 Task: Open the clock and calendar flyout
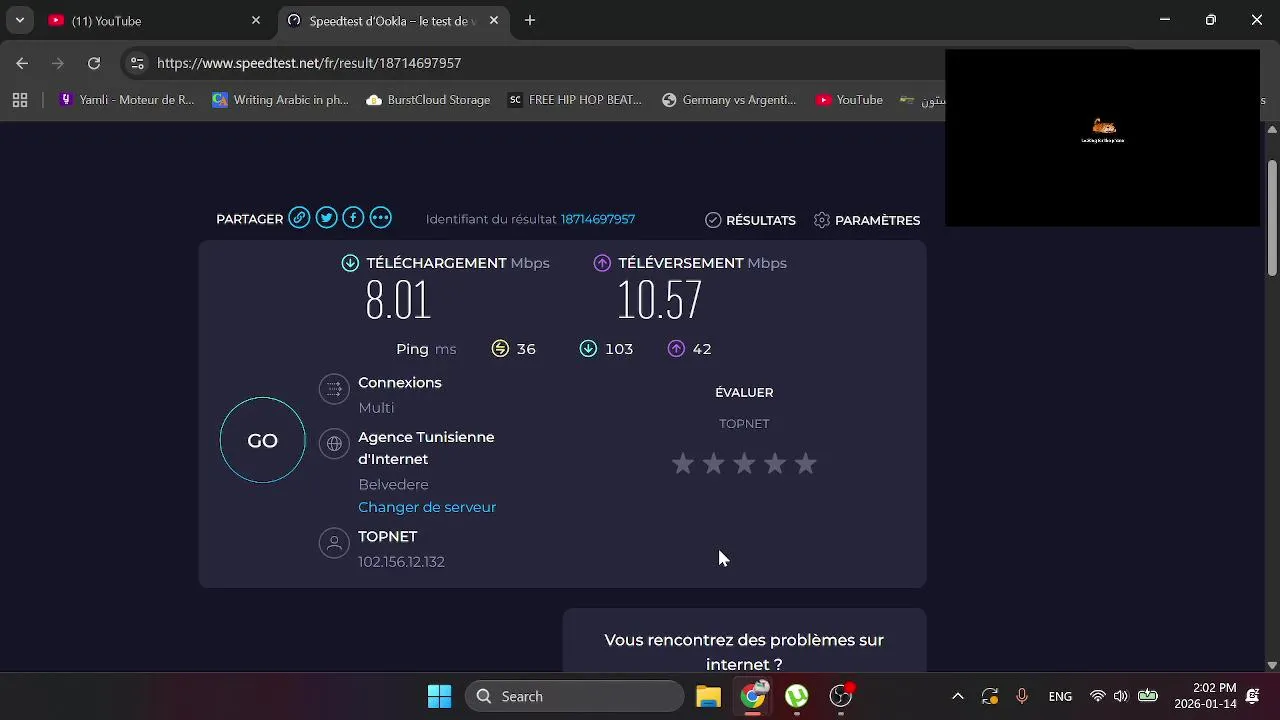click(x=1206, y=696)
